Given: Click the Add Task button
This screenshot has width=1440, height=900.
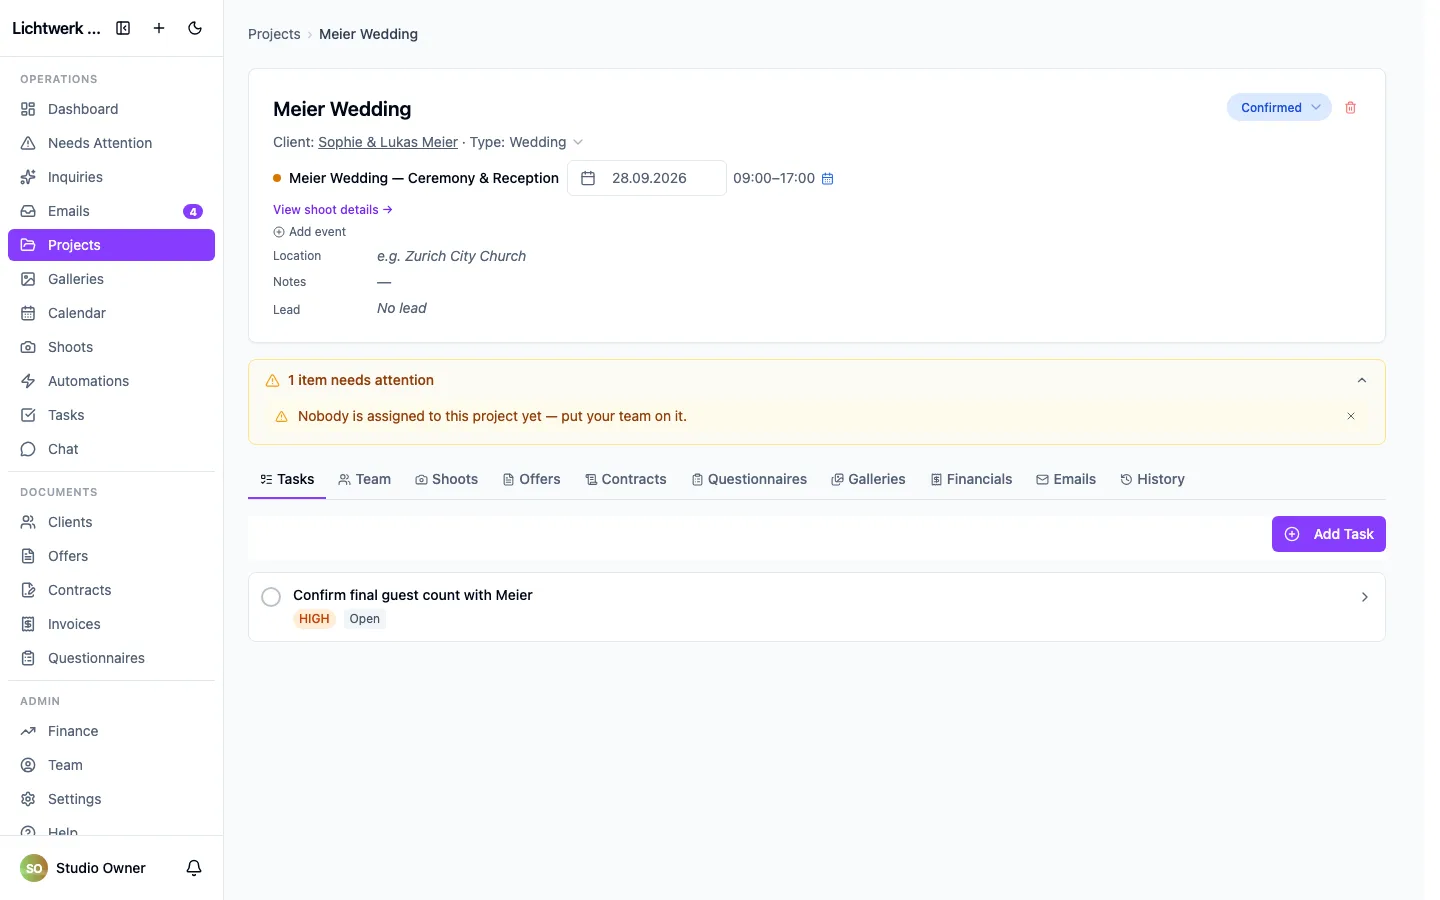Looking at the screenshot, I should 1328,534.
